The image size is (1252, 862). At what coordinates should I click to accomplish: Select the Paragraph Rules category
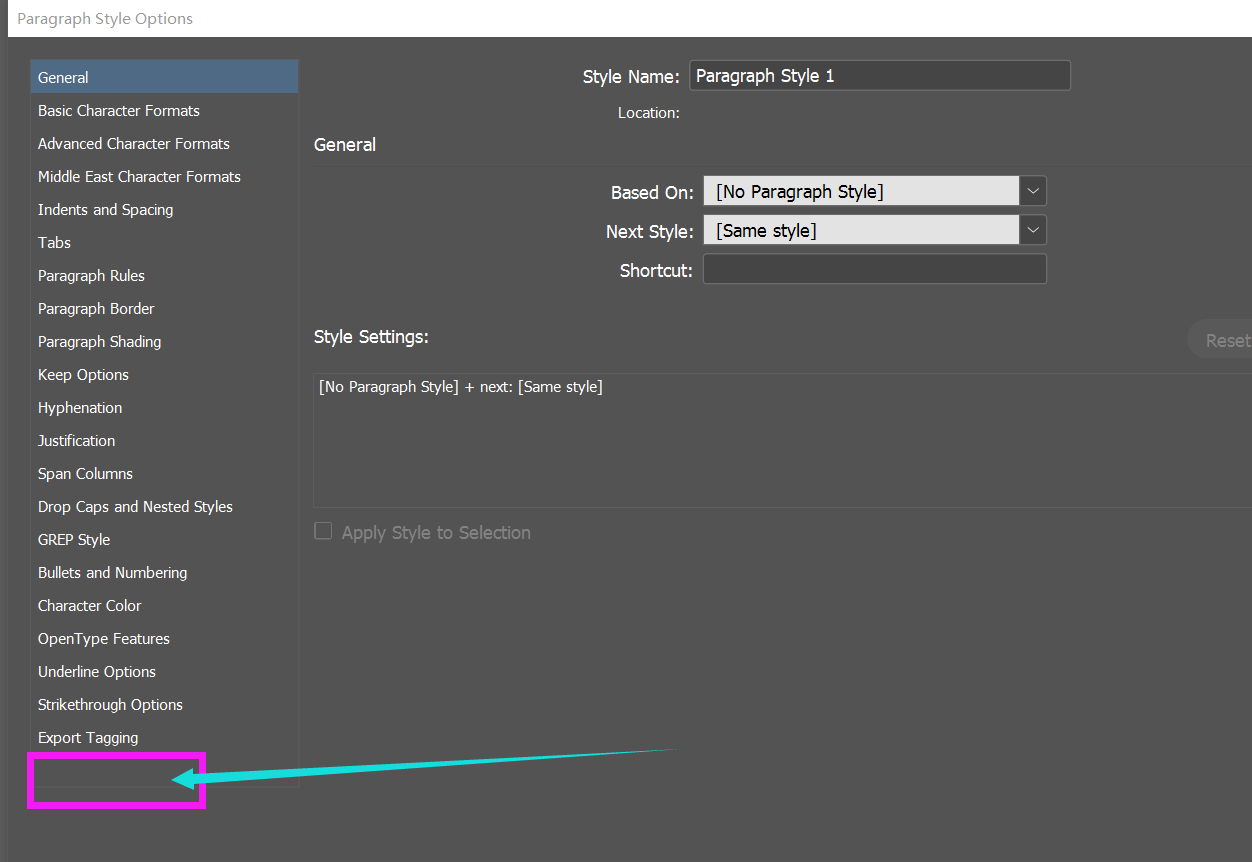(91, 275)
